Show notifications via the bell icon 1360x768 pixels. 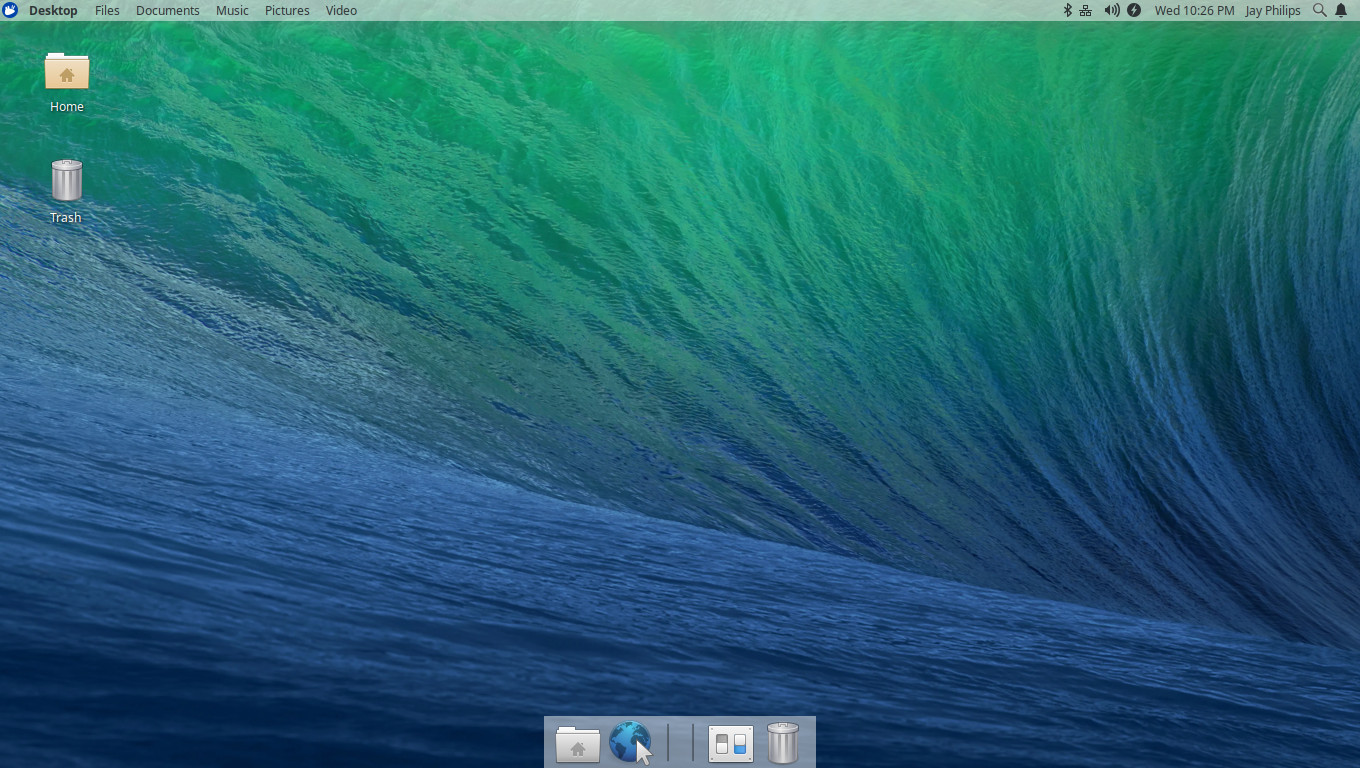(x=1341, y=10)
